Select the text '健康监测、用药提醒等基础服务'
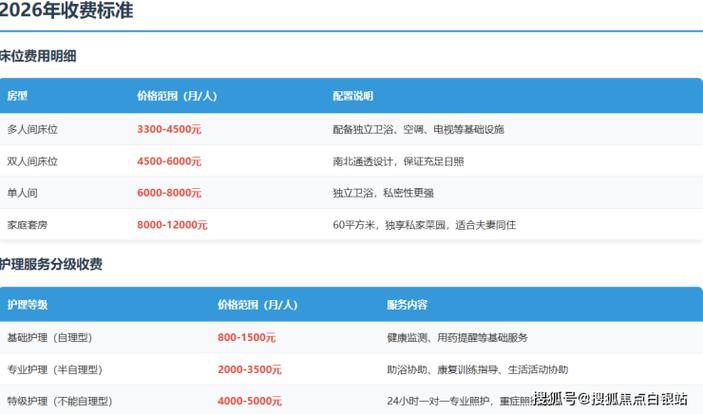 click(457, 338)
